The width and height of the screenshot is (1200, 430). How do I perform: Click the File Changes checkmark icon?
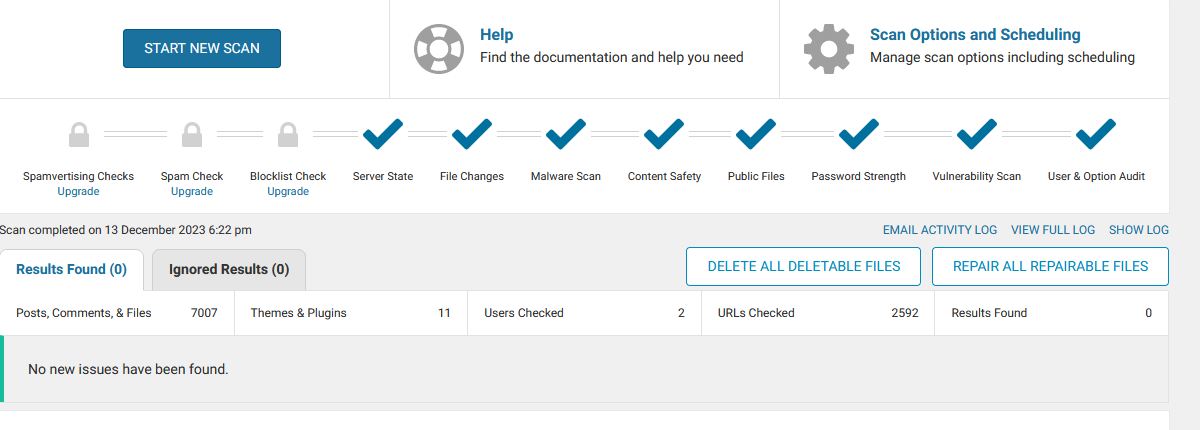coord(472,132)
